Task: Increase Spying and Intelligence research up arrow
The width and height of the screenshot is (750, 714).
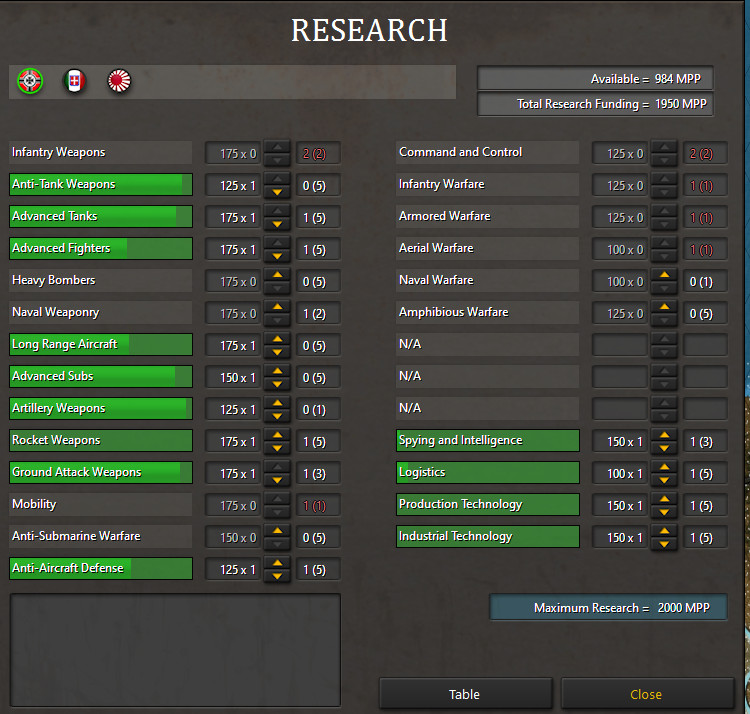Action: (x=664, y=435)
